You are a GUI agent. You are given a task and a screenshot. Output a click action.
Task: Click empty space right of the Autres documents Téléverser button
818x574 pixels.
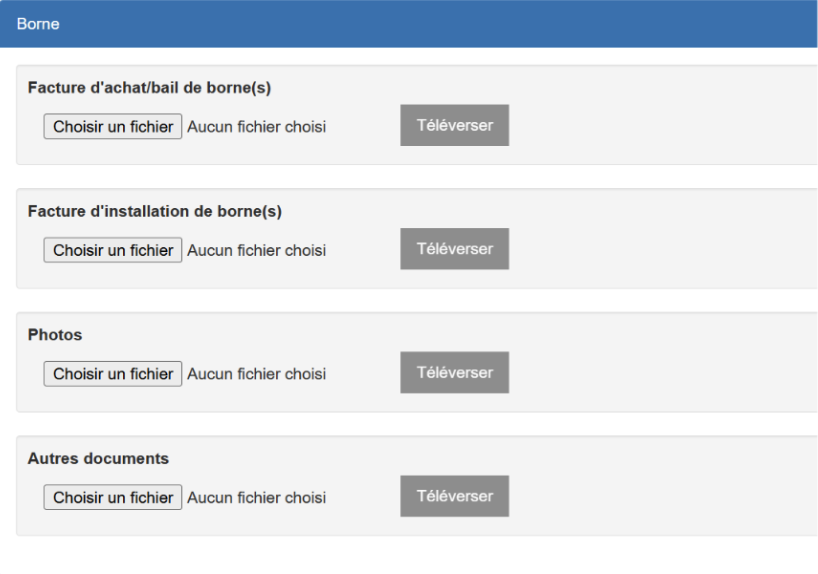point(663,496)
